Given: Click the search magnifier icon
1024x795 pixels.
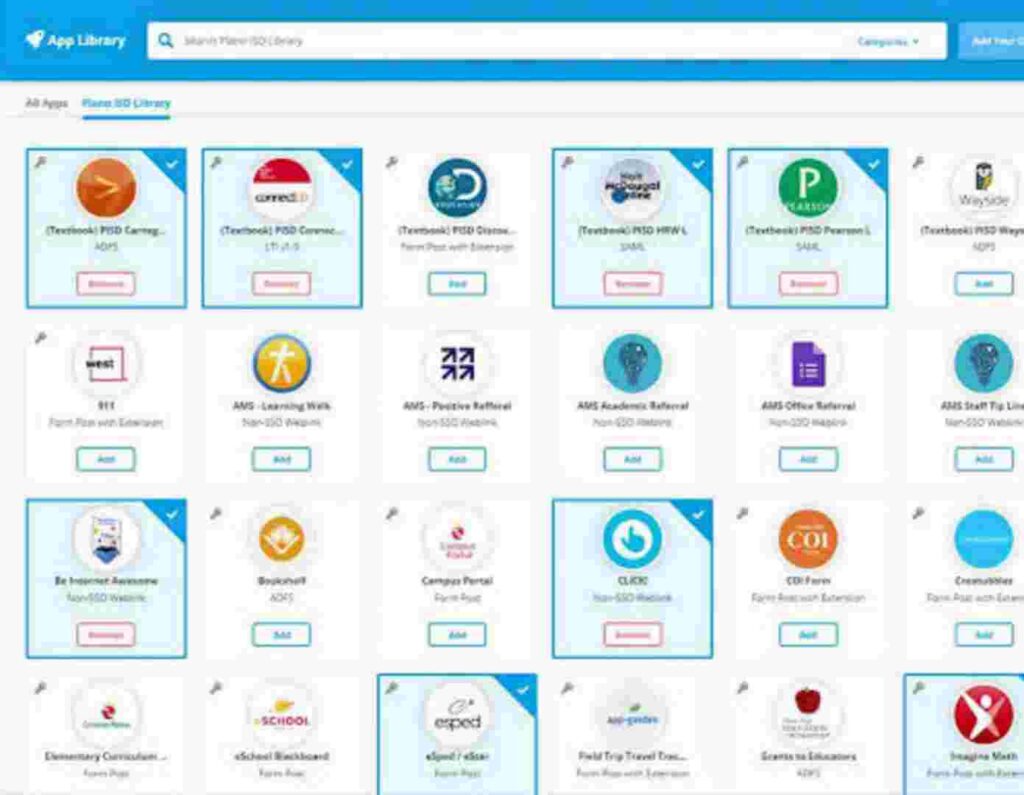Looking at the screenshot, I should [x=166, y=41].
